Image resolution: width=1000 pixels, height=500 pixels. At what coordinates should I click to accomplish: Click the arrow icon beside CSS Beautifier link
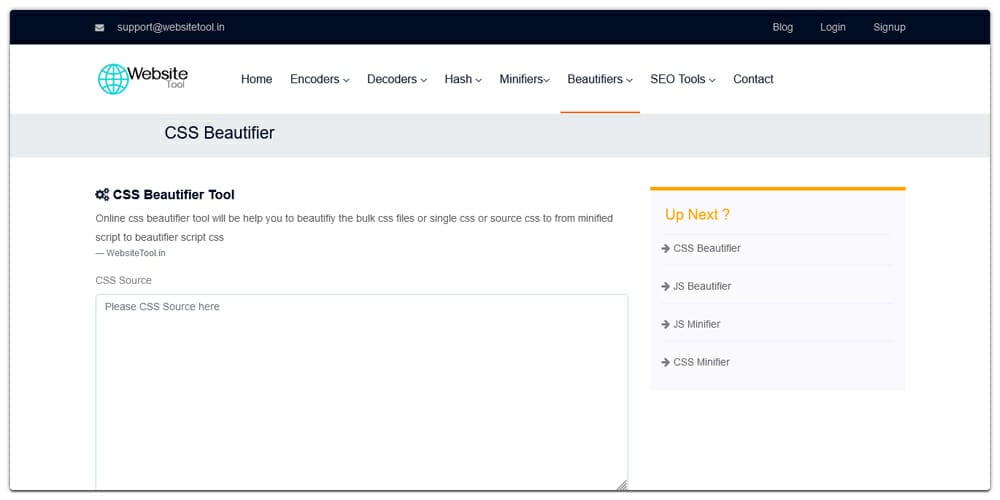[666, 248]
